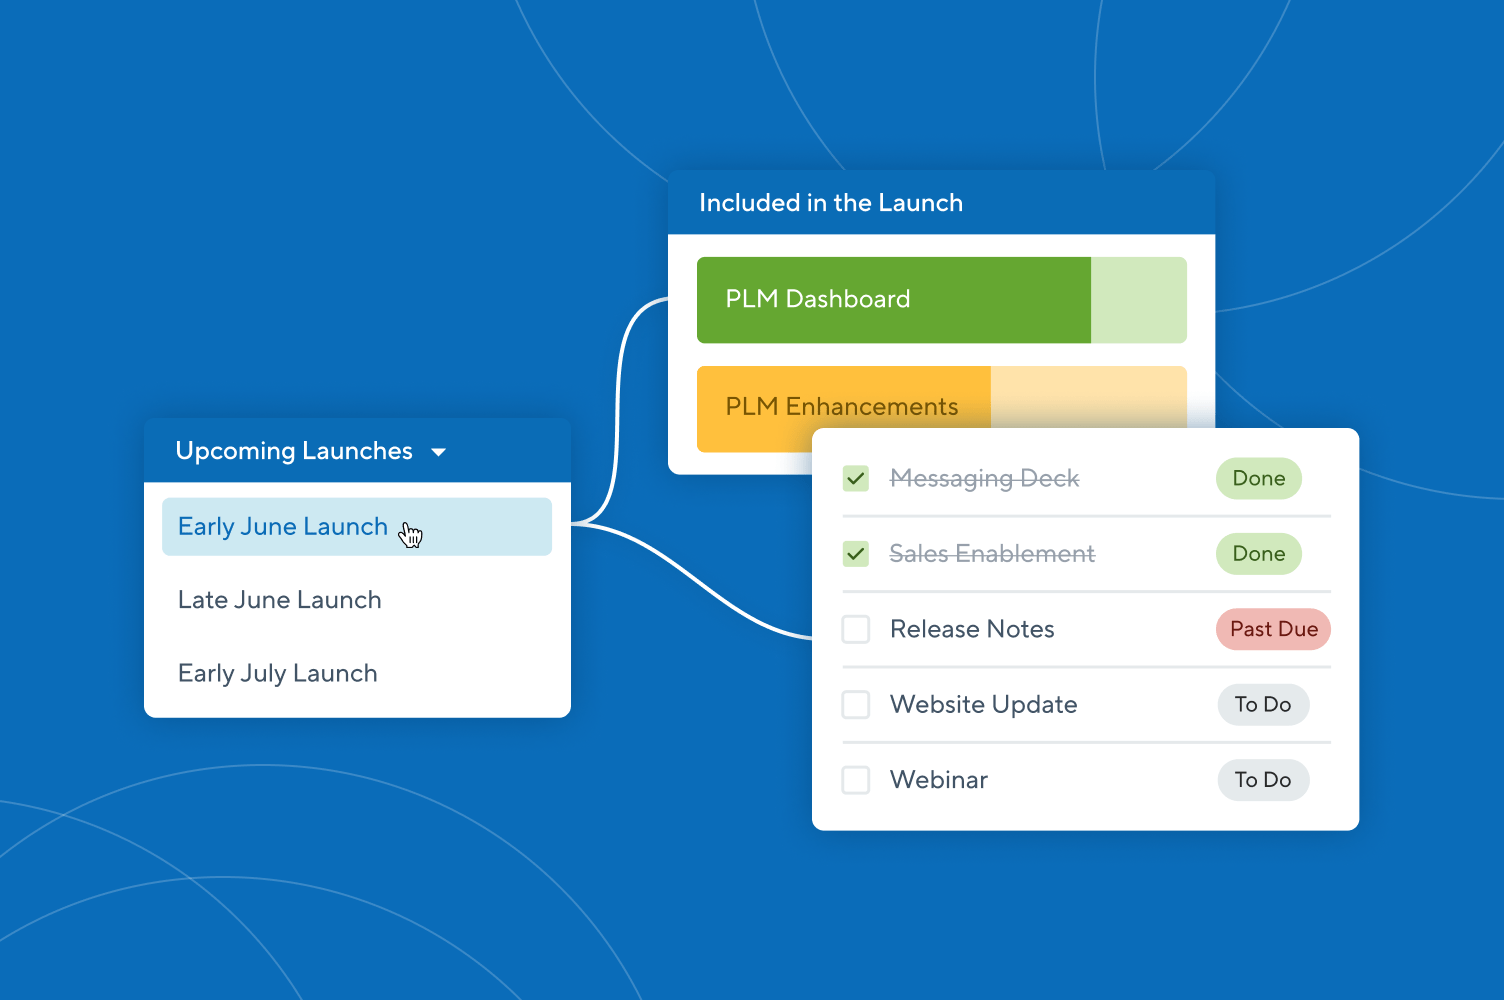This screenshot has height=1000, width=1504.
Task: Click the green checkmark beside Messaging Deck
Action: pyautogui.click(x=856, y=478)
